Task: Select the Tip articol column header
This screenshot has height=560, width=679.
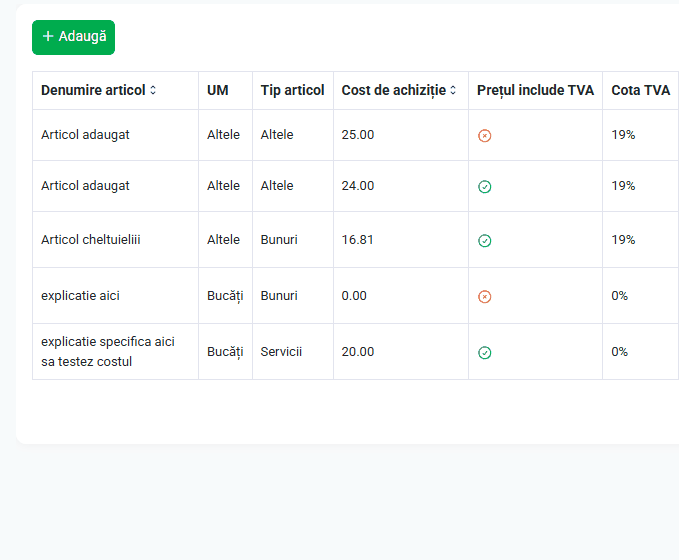Action: (x=292, y=90)
